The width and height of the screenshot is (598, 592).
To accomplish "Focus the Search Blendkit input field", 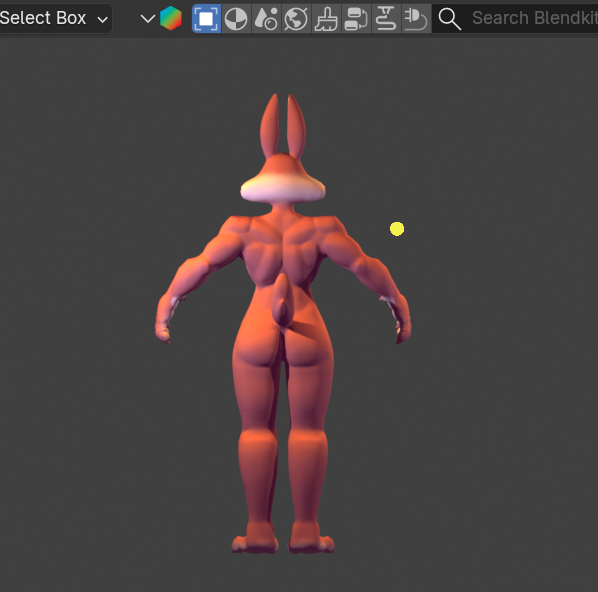I will tap(515, 18).
